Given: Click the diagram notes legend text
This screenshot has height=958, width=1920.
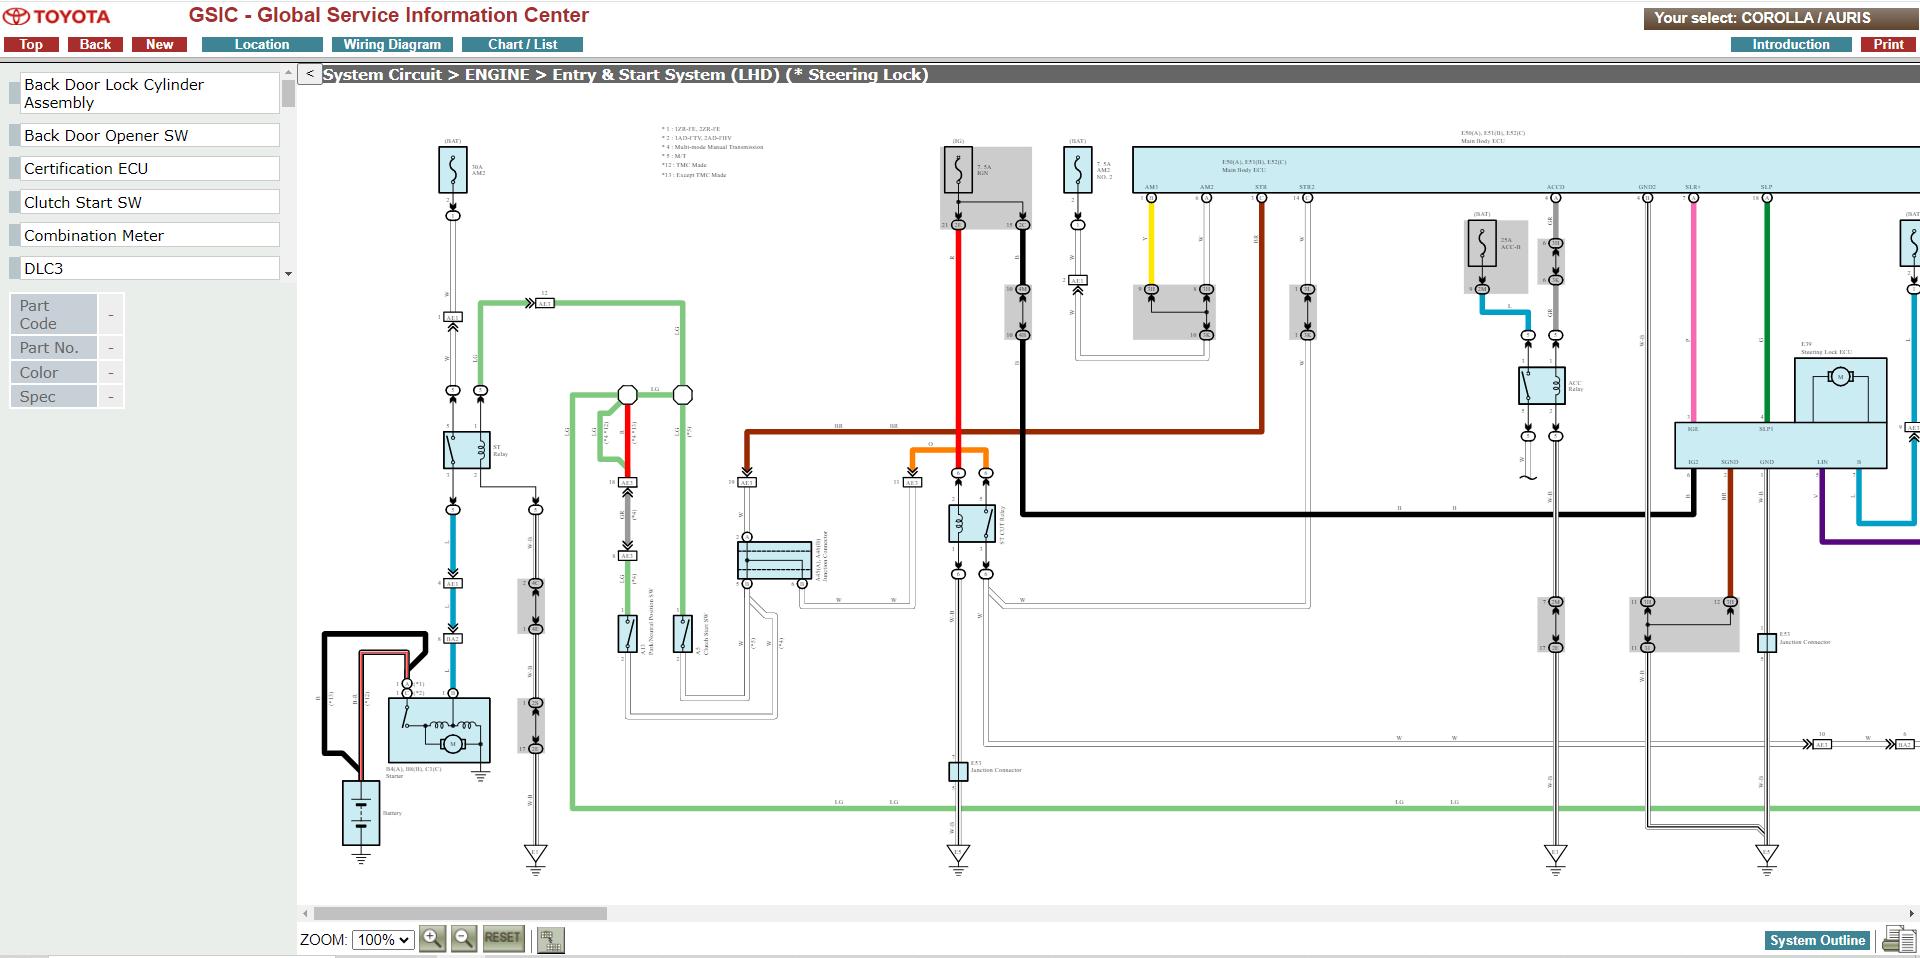Looking at the screenshot, I should pos(712,152).
